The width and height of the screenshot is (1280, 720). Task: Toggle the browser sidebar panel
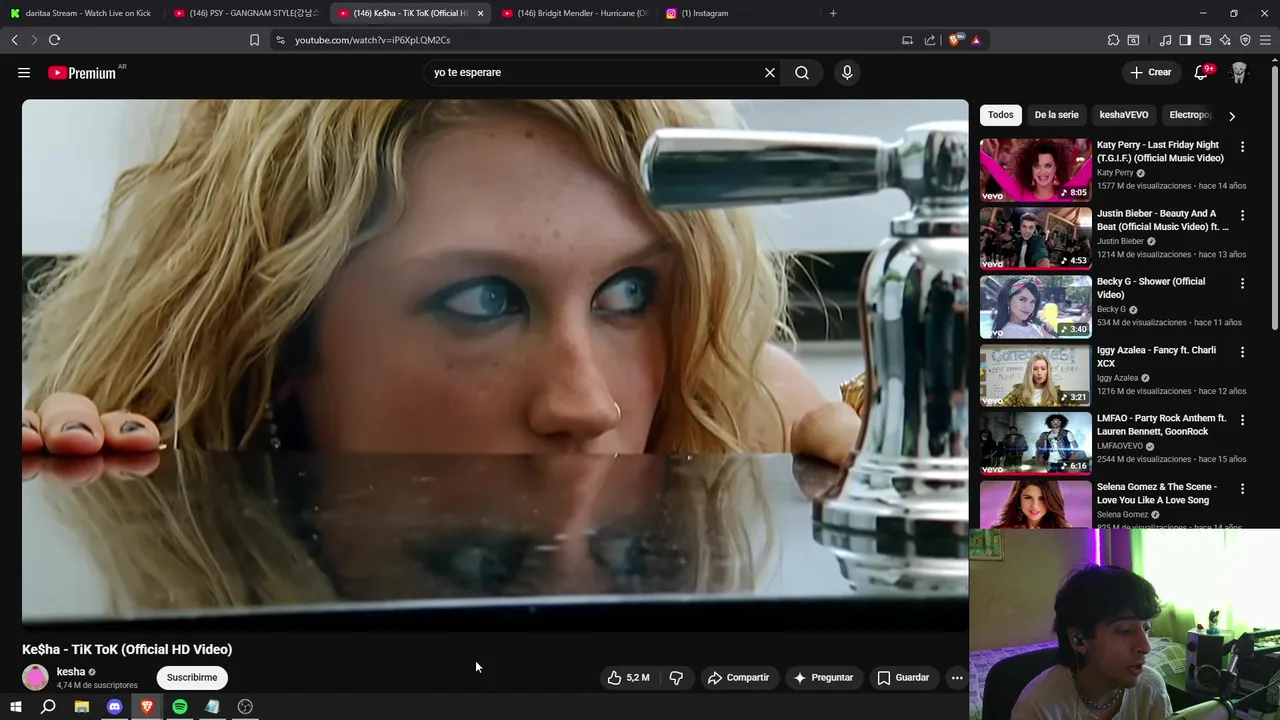tap(1185, 40)
